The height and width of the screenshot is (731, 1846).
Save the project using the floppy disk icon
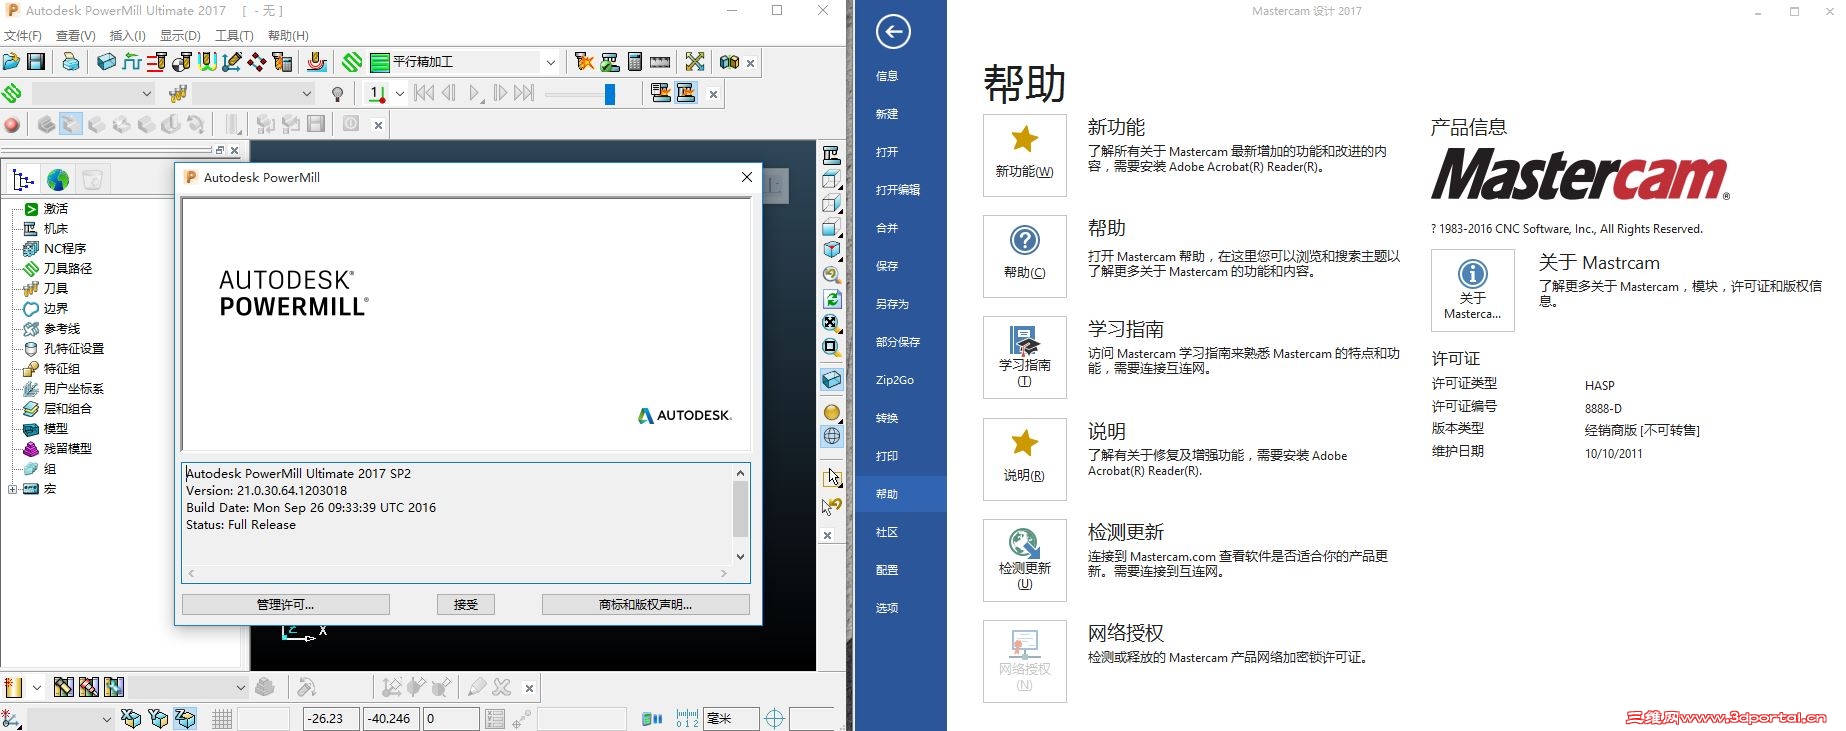pyautogui.click(x=36, y=62)
